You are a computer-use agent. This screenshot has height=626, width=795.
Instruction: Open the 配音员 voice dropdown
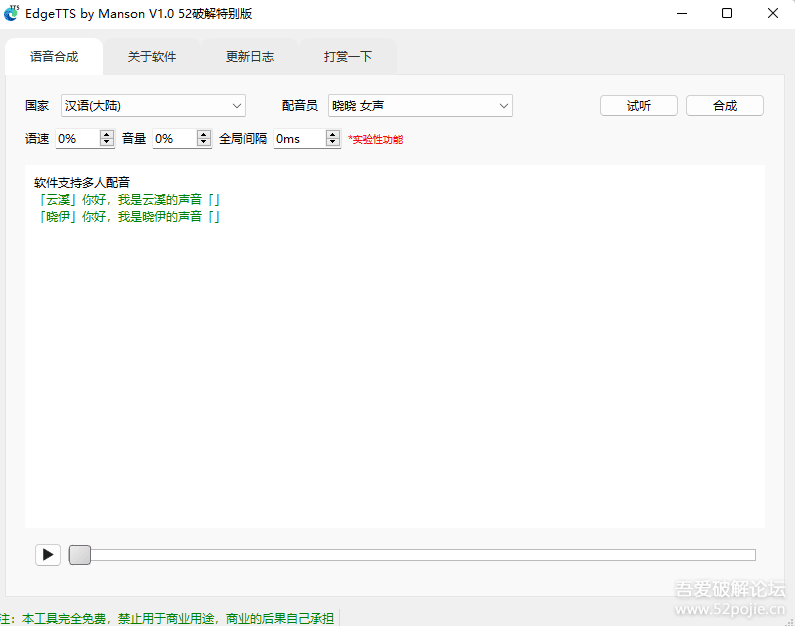[x=420, y=106]
